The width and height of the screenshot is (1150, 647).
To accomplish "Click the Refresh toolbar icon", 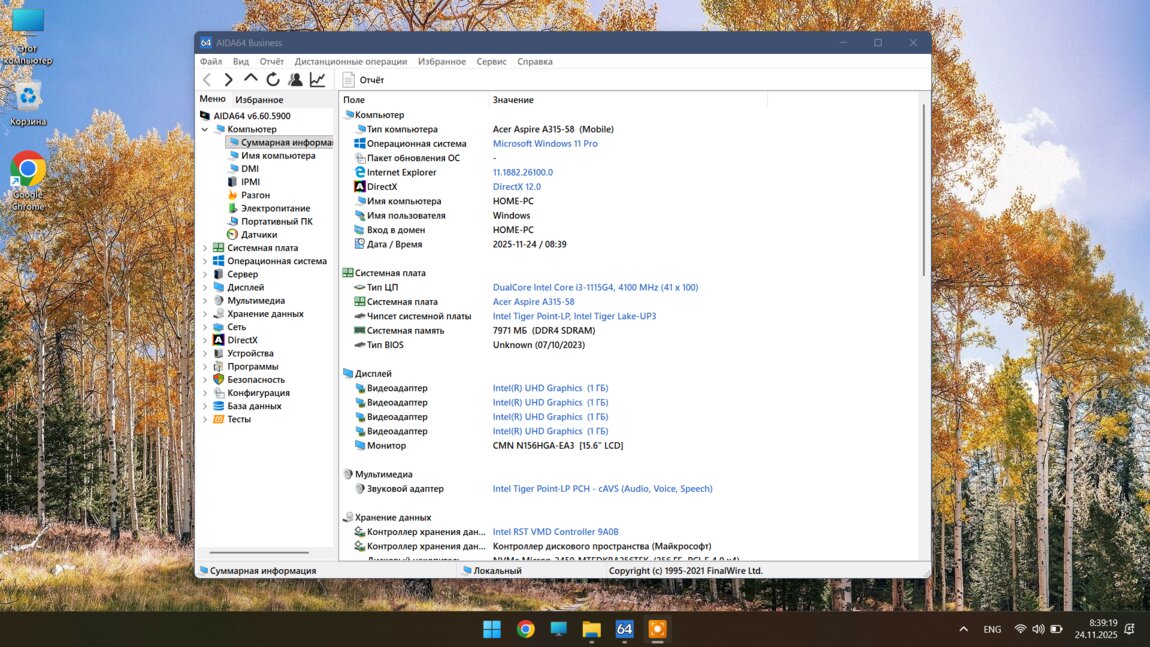I will pyautogui.click(x=273, y=80).
